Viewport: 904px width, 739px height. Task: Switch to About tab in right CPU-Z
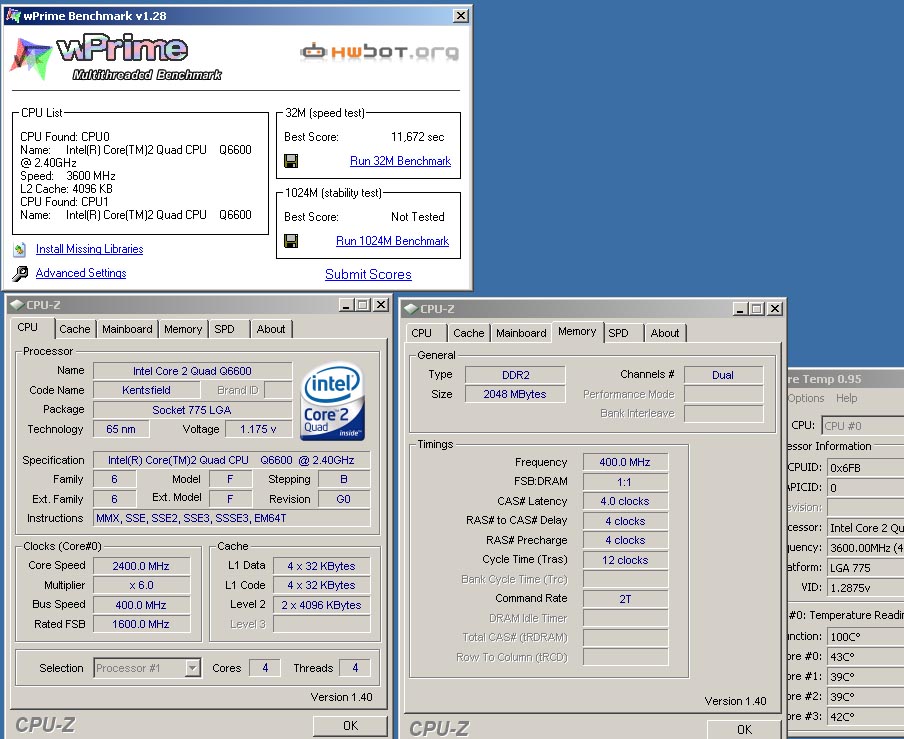click(665, 333)
